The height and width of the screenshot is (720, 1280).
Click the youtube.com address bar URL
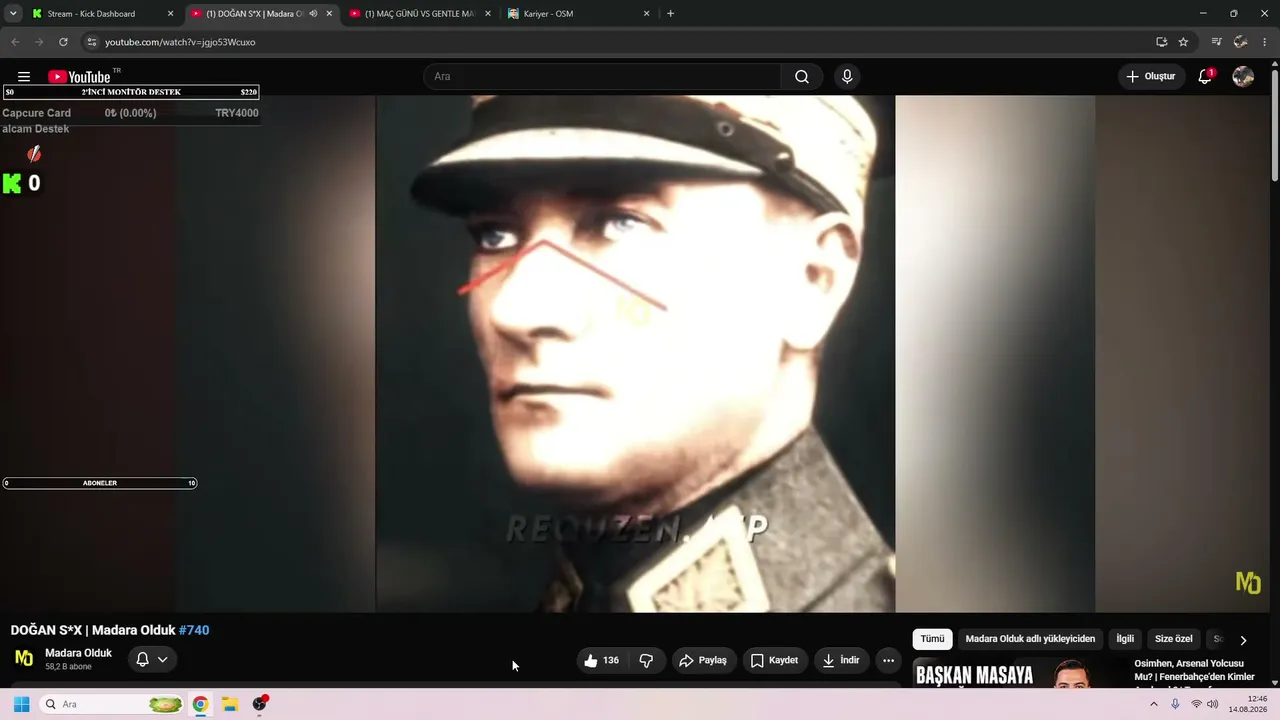(x=180, y=42)
